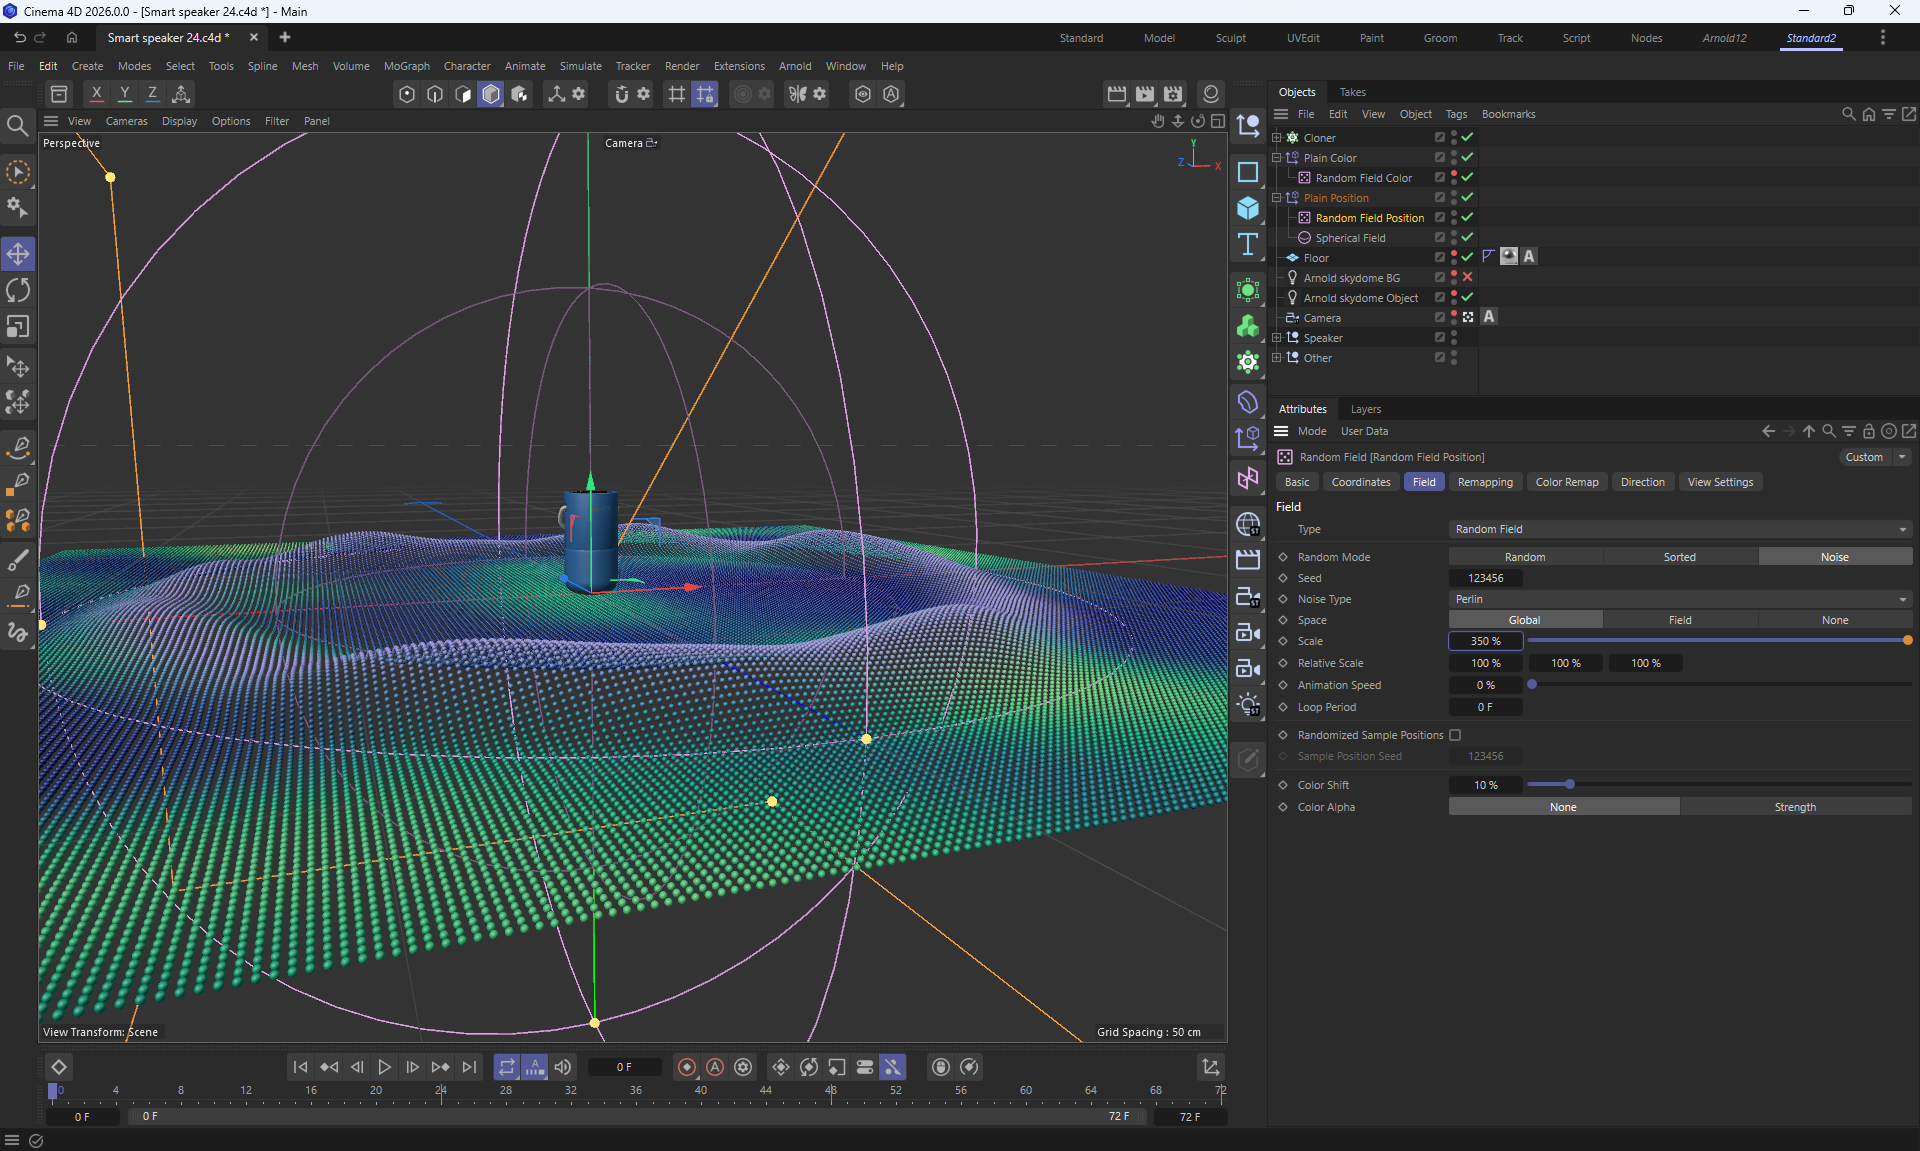The image size is (1920, 1151).
Task: Disable the Spherical Field checkmark
Action: [x=1467, y=238]
